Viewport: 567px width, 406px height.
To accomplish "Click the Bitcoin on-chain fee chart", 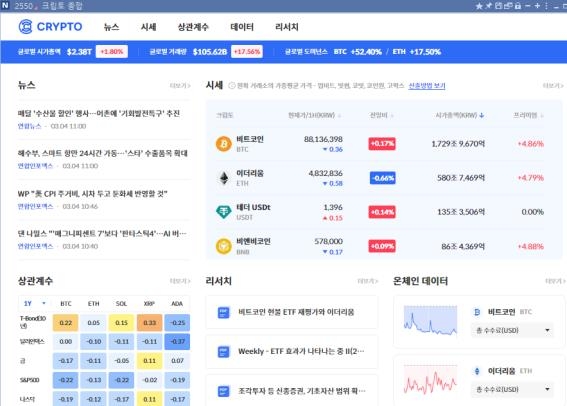I will pos(430,321).
